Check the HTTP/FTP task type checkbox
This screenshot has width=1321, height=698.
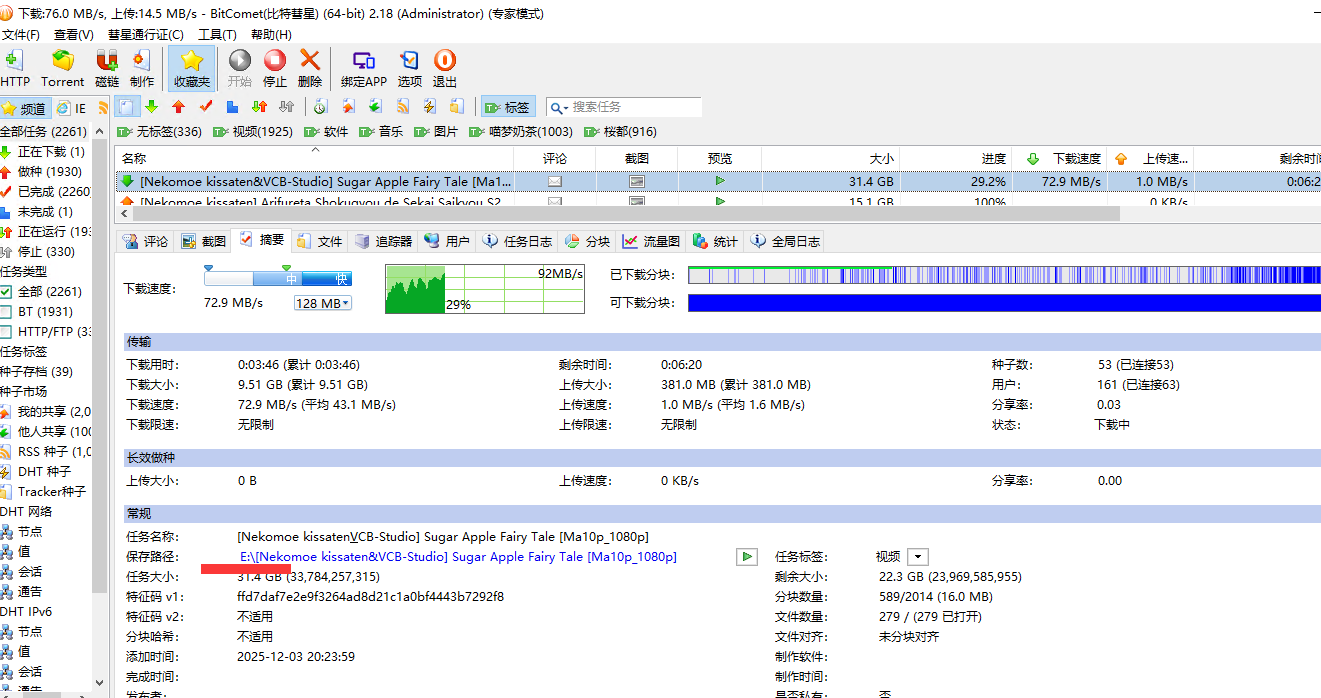(x=6, y=332)
